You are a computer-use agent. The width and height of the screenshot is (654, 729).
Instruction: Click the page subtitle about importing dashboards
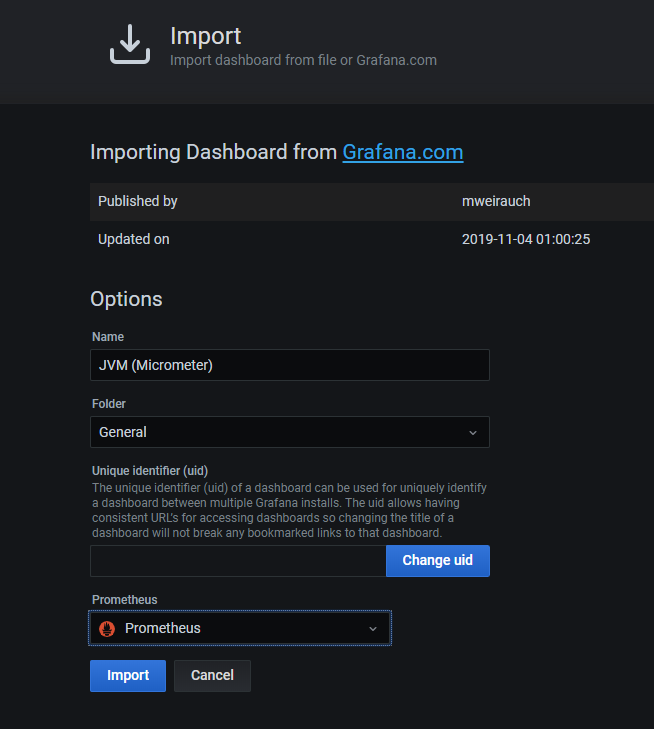click(303, 60)
